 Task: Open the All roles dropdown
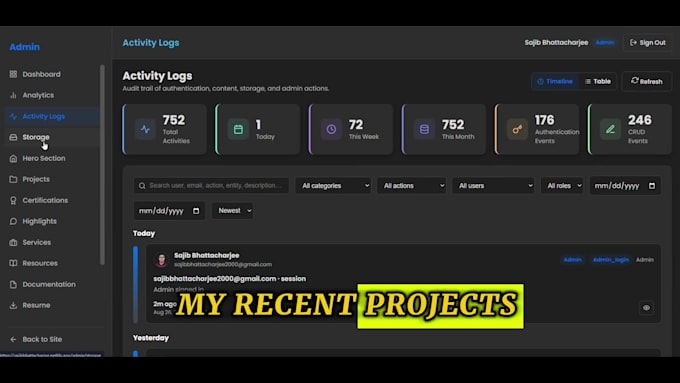[x=562, y=186]
